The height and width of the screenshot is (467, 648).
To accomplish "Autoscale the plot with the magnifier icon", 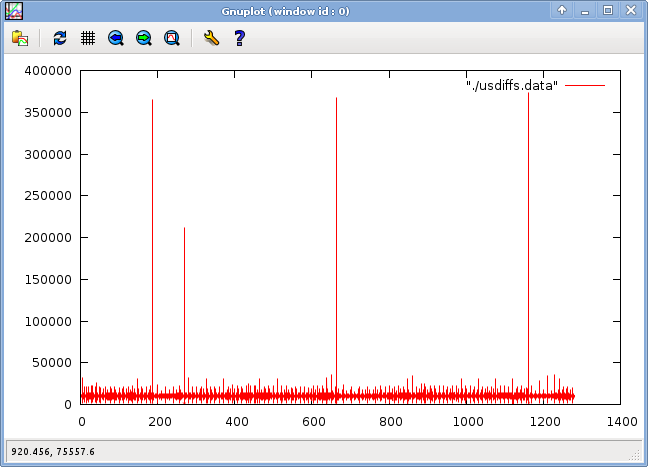I will [x=171, y=38].
